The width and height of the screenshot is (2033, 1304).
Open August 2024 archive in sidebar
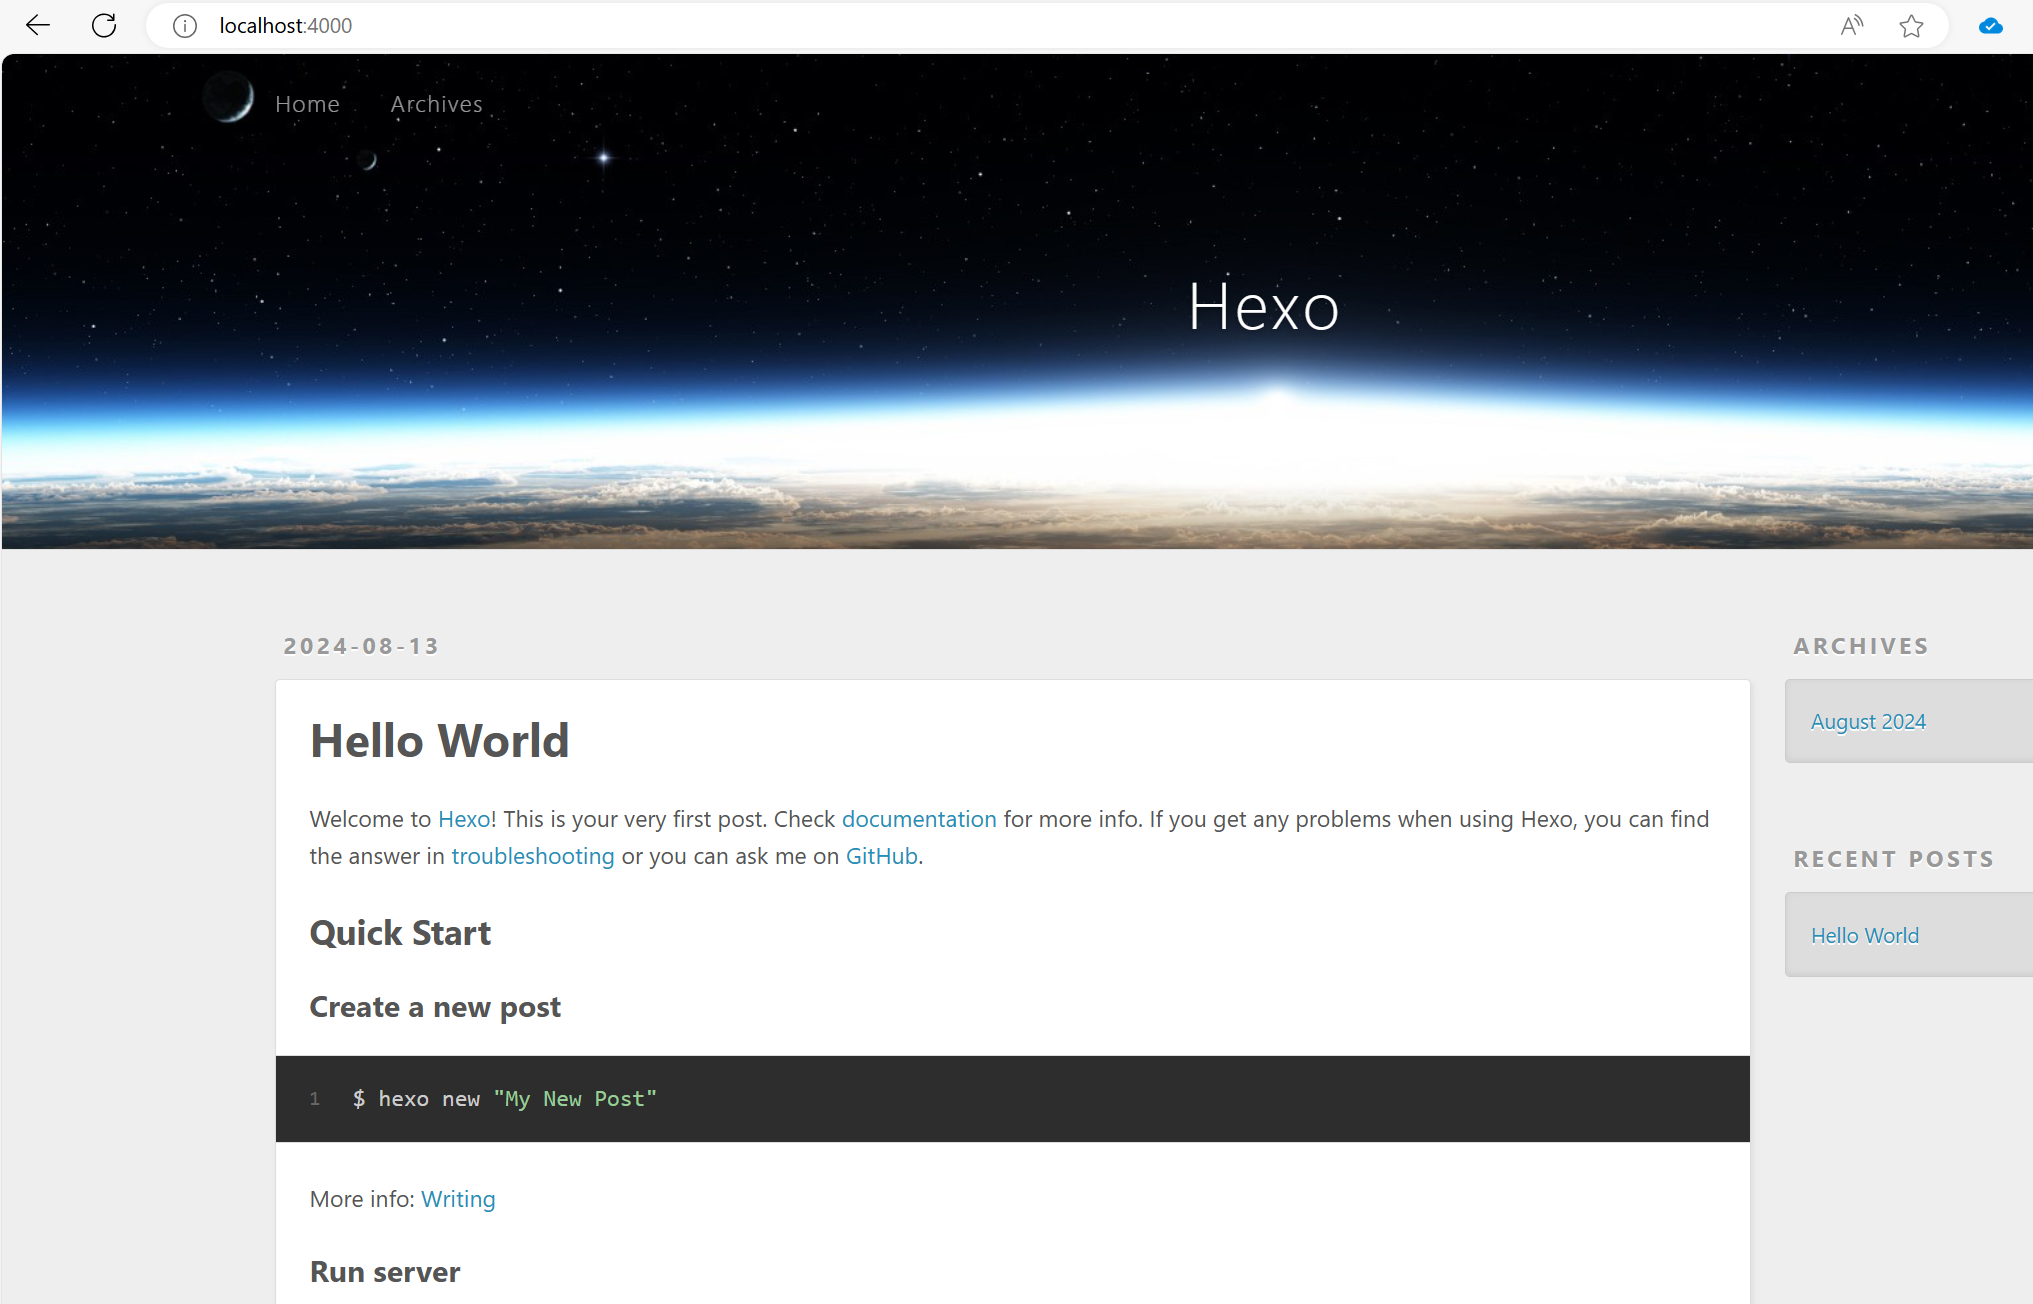click(x=1867, y=722)
